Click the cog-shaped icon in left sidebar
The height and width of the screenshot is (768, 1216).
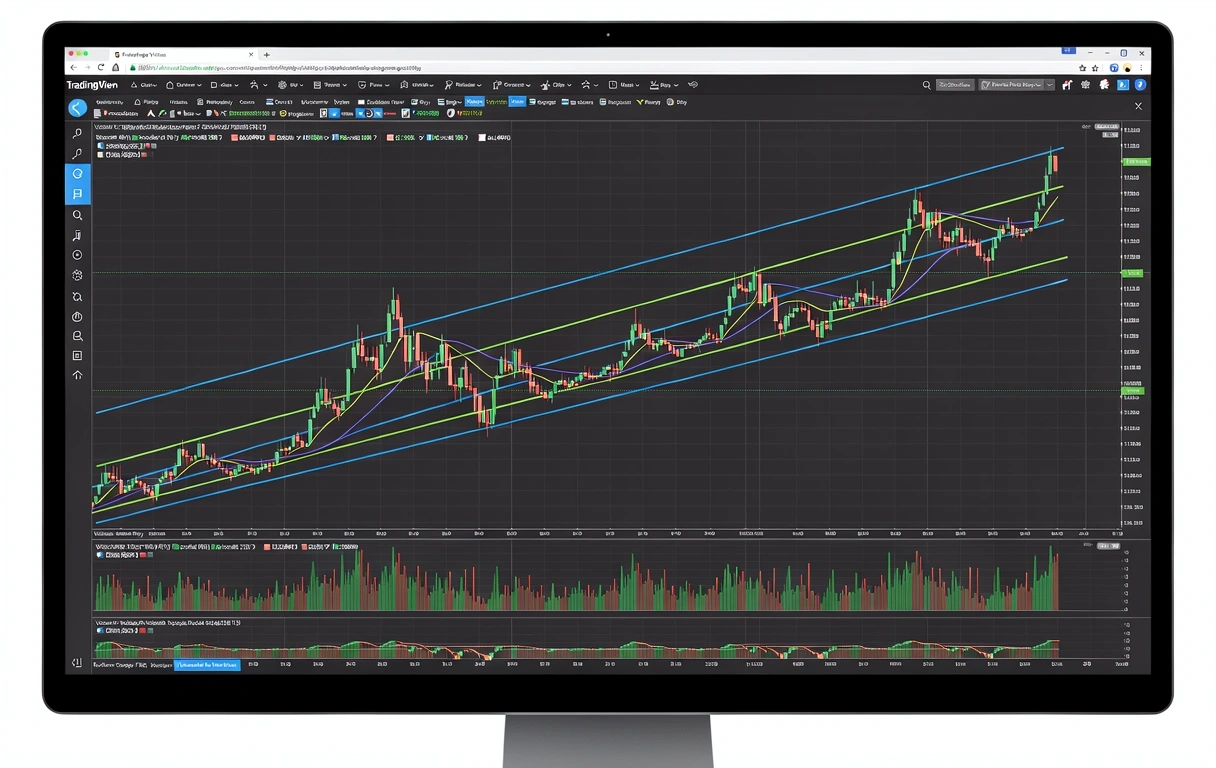pyautogui.click(x=77, y=275)
